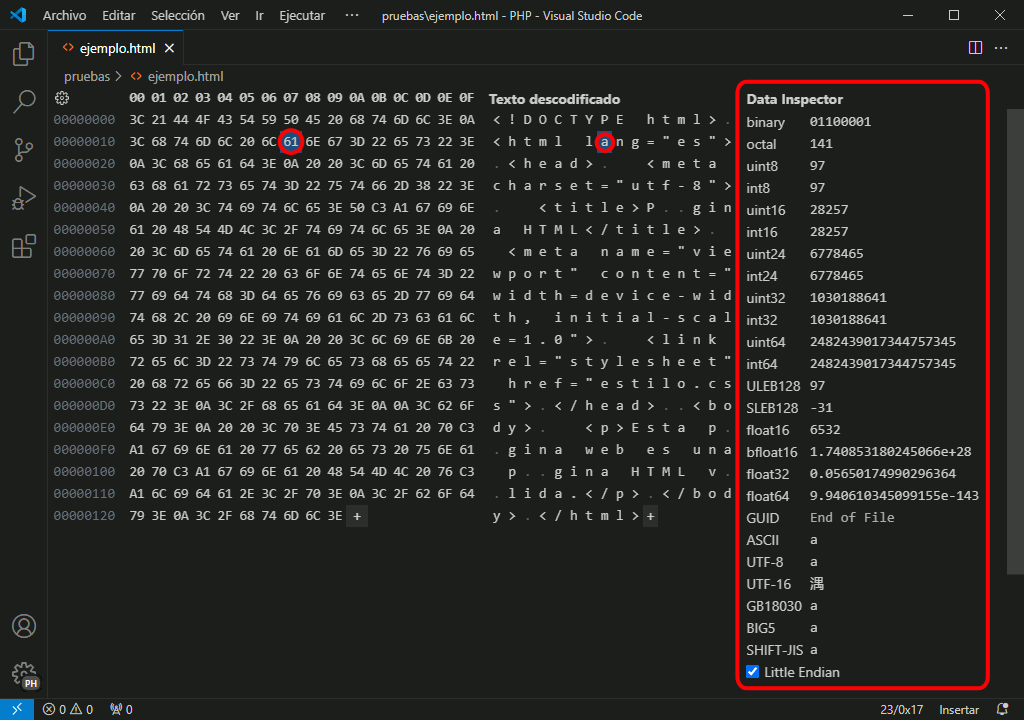This screenshot has width=1024, height=720.
Task: Open the Explorer view in activity bar
Action: [24, 54]
